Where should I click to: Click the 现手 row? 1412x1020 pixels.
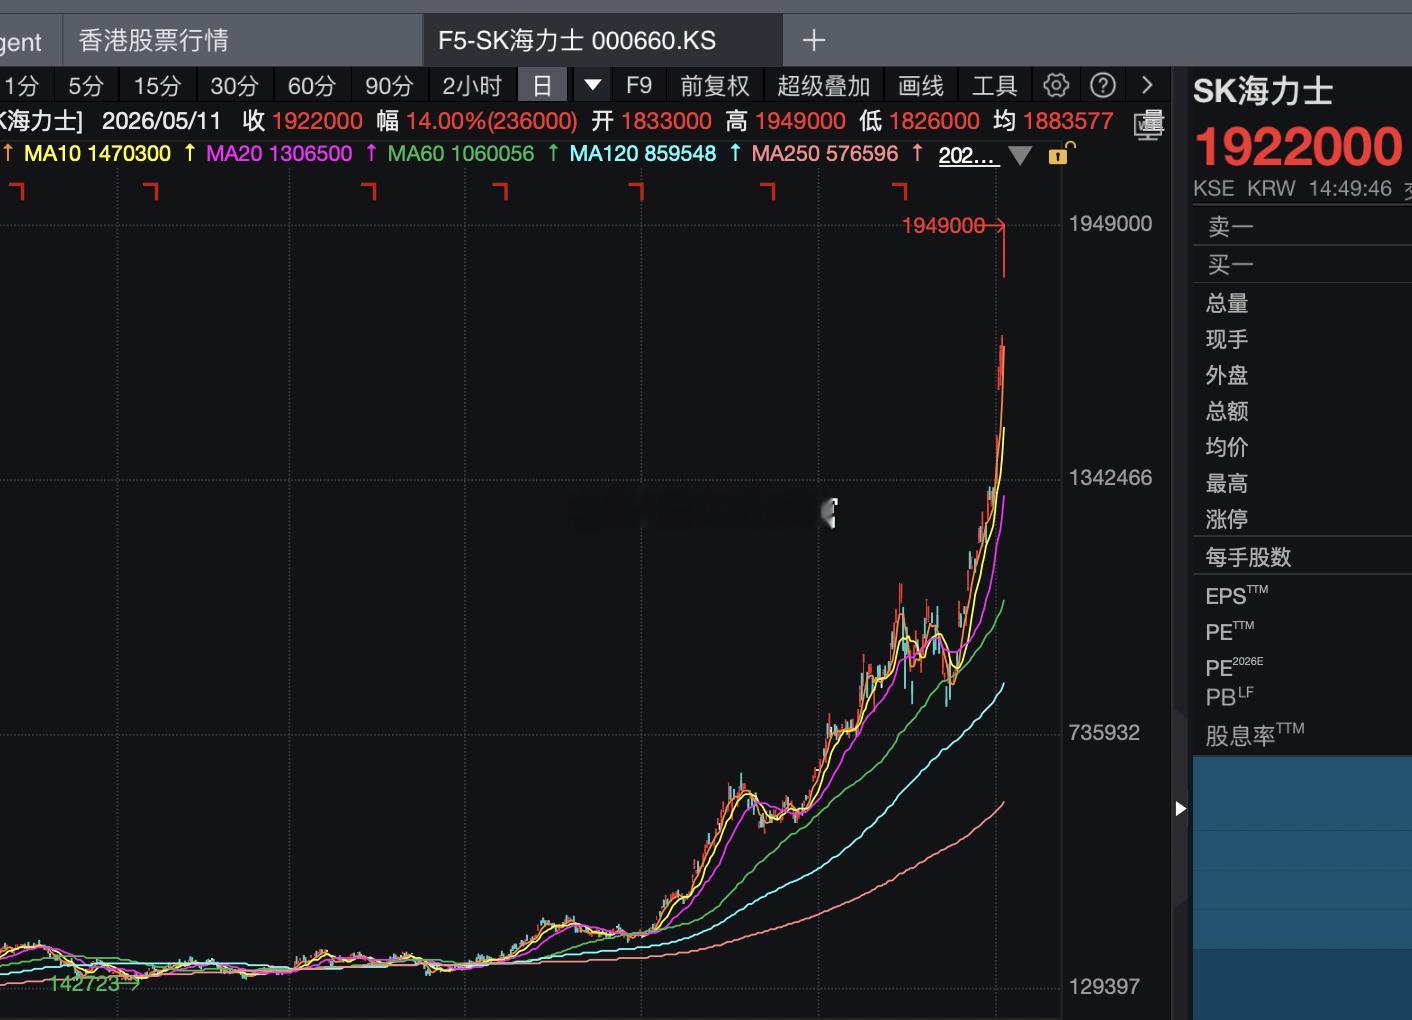point(1302,339)
